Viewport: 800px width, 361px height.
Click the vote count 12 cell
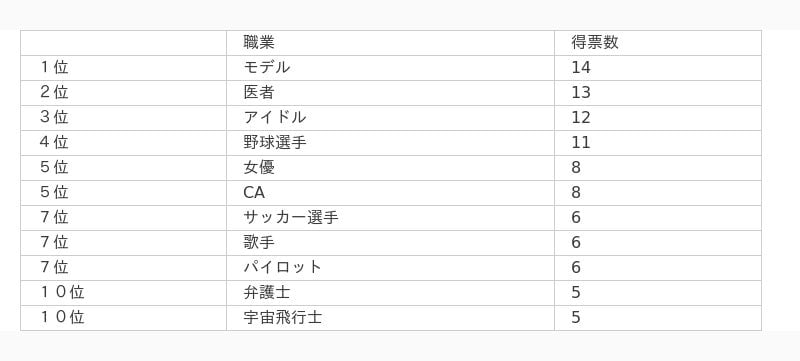pos(658,118)
